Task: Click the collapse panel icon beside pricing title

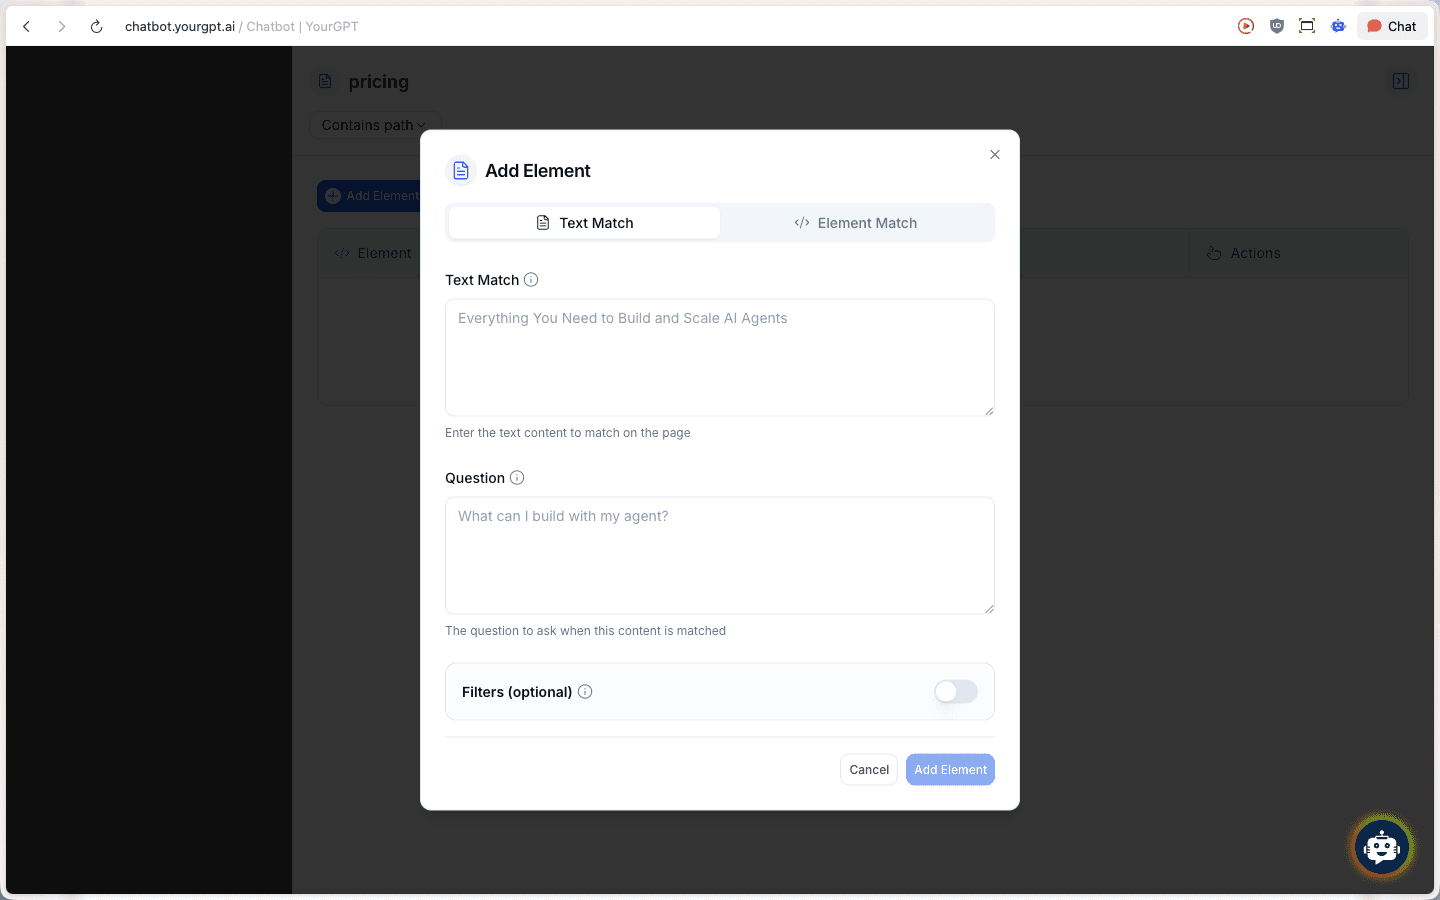Action: (1401, 81)
